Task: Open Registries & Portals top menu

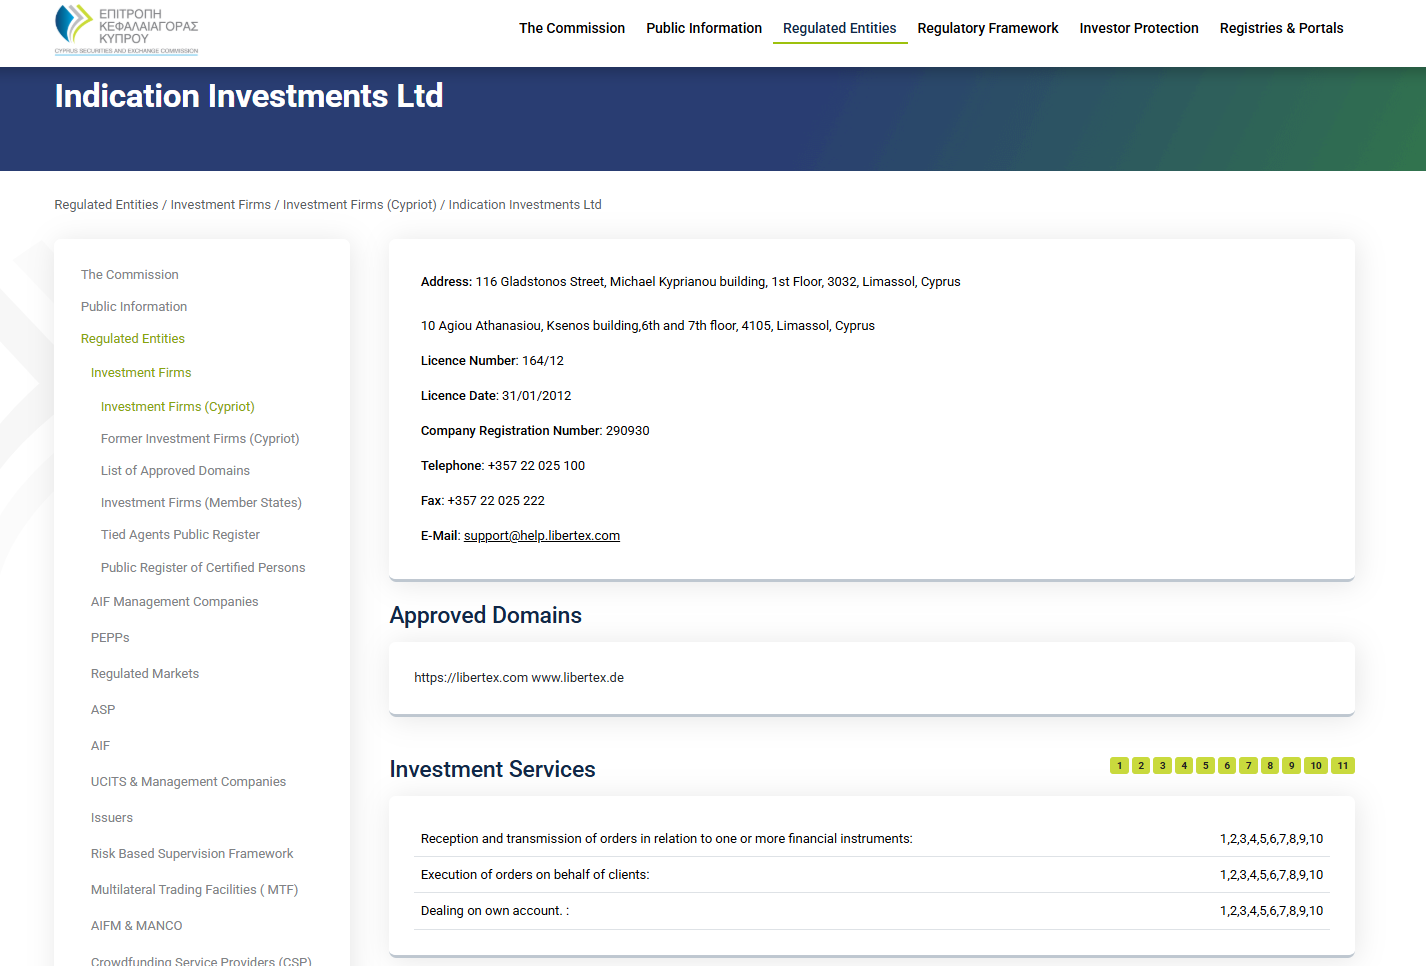Action: coord(1282,28)
